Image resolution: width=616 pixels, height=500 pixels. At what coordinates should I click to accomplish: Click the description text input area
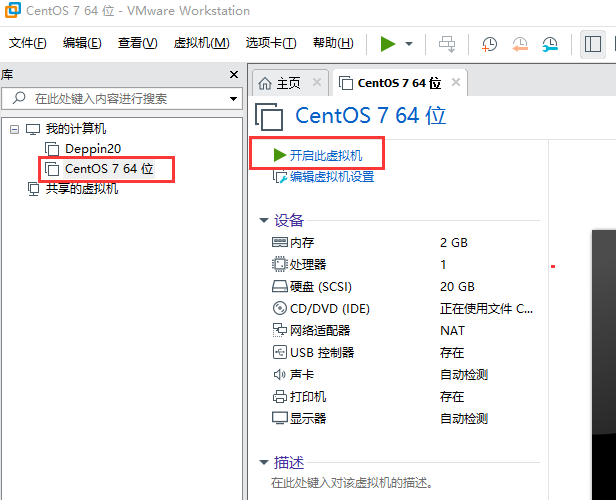pos(352,483)
